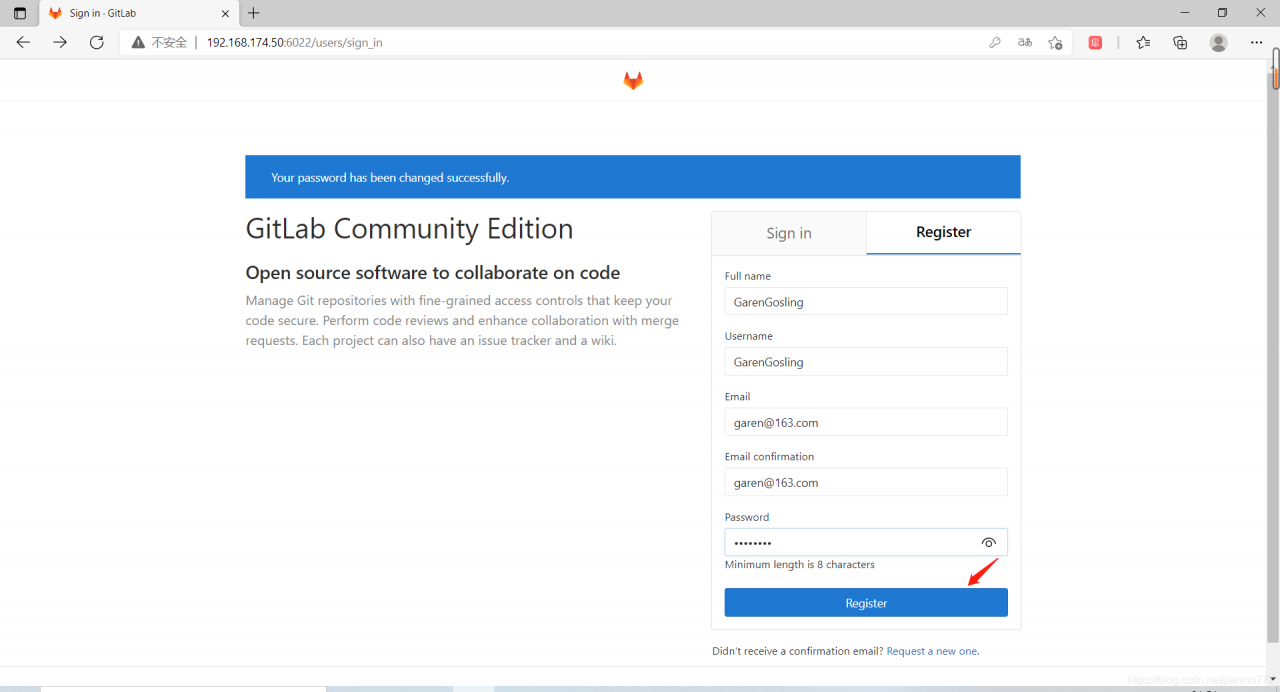Reload the sign-in page
1280x692 pixels.
click(x=97, y=42)
